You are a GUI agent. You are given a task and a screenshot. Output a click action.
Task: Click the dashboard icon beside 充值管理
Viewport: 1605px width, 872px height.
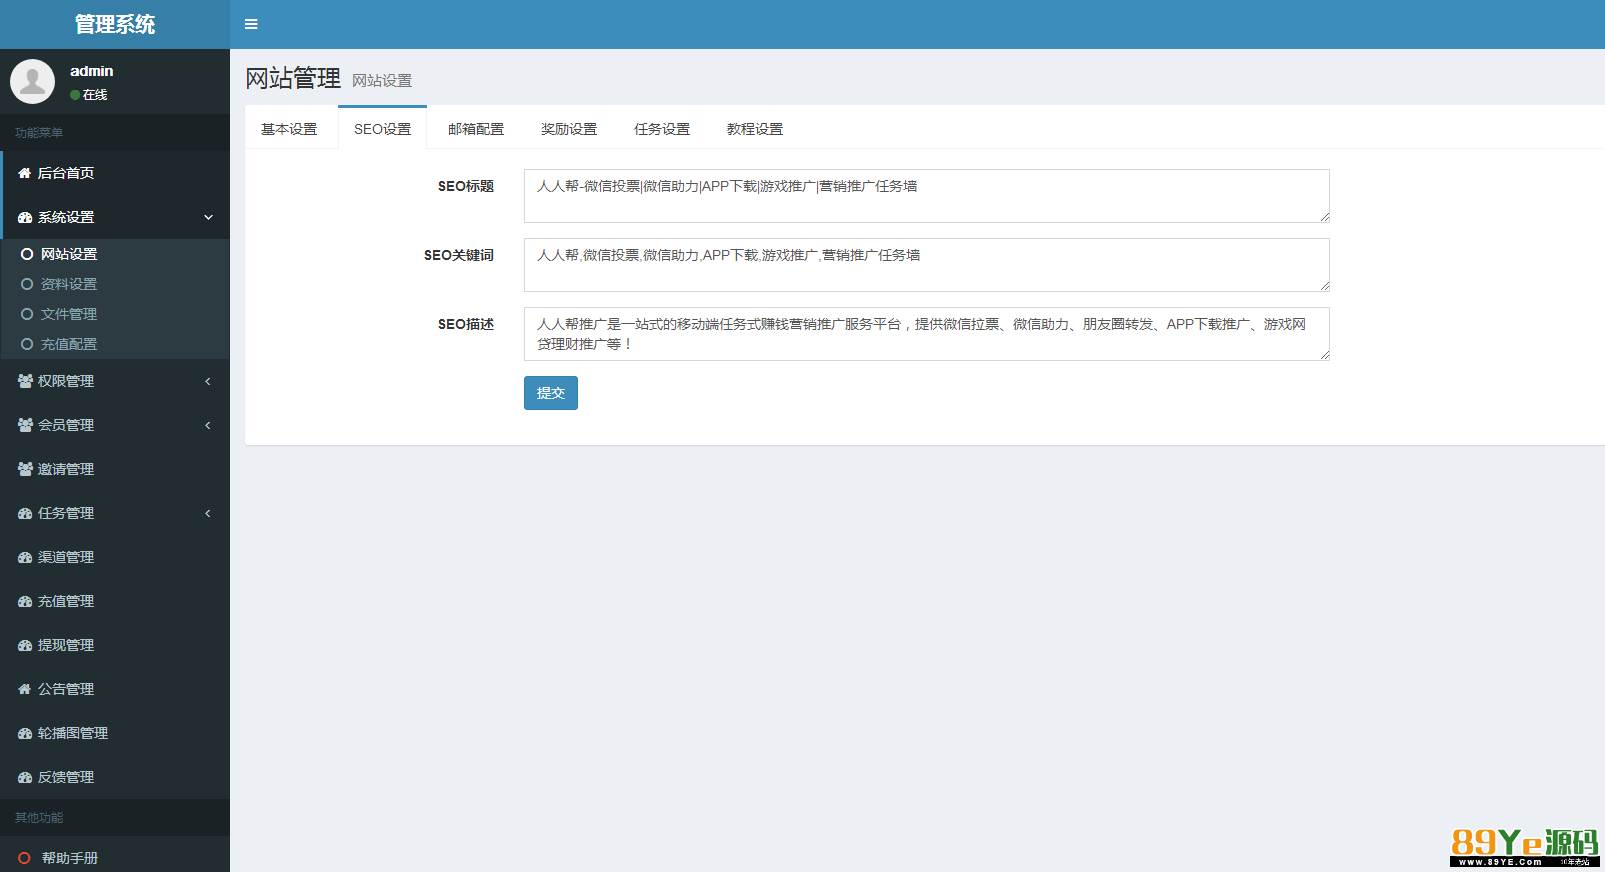coord(25,601)
